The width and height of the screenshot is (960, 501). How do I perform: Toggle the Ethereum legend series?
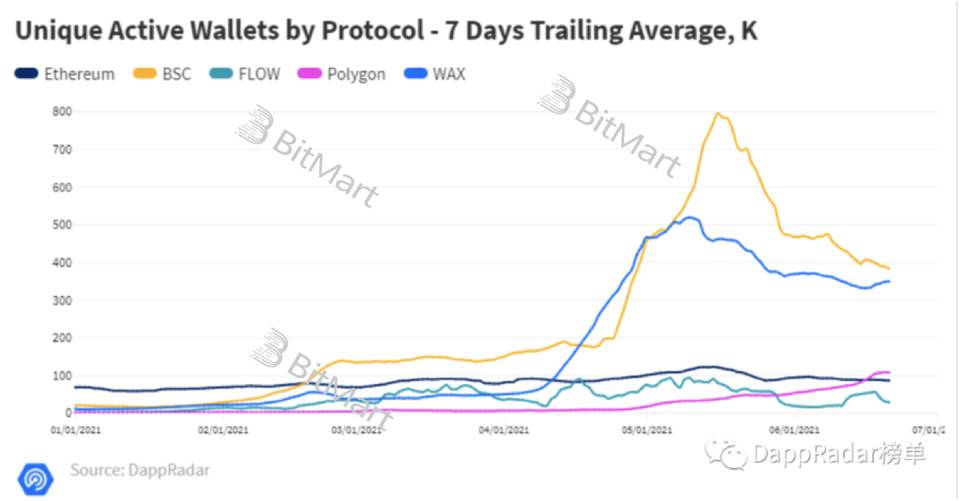click(64, 74)
